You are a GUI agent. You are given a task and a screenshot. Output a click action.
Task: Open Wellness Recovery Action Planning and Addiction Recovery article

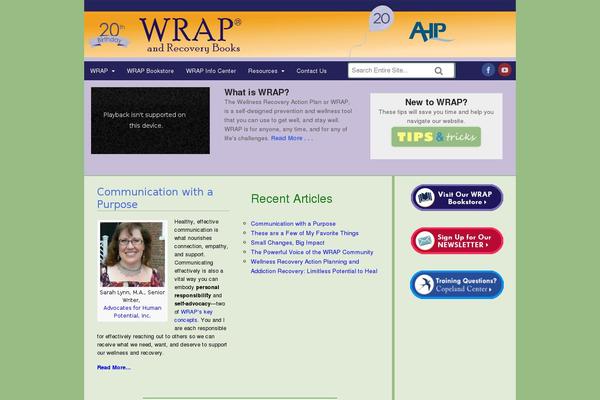tap(314, 266)
